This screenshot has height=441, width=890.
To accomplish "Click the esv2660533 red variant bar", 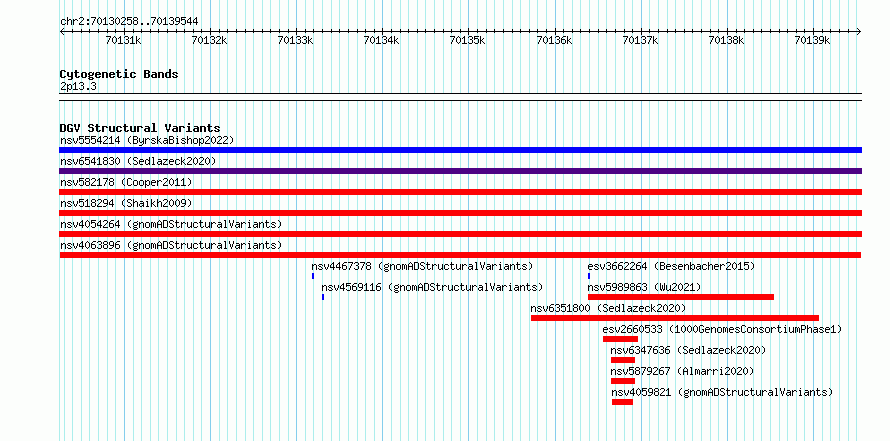I will (620, 339).
